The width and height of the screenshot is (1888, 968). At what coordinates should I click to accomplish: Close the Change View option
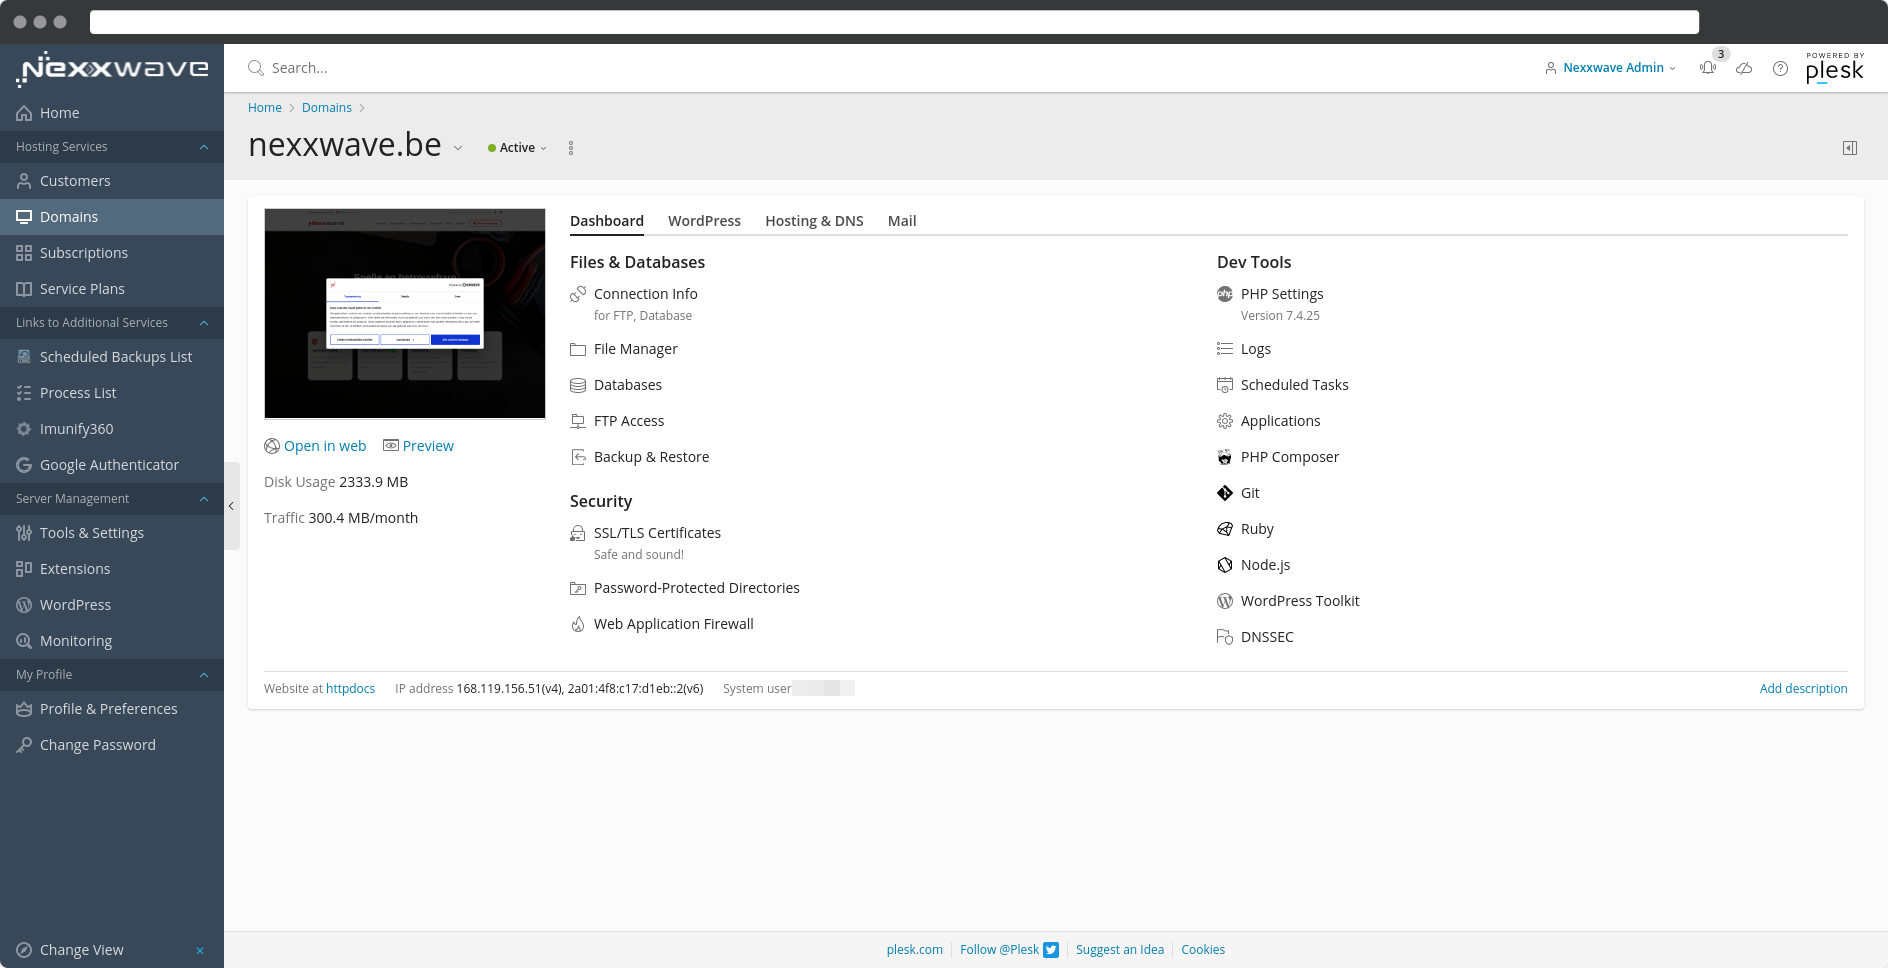[200, 950]
